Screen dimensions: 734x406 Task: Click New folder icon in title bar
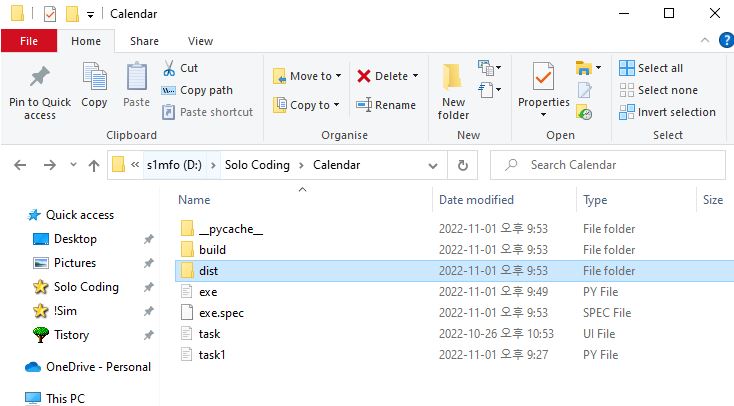72,14
